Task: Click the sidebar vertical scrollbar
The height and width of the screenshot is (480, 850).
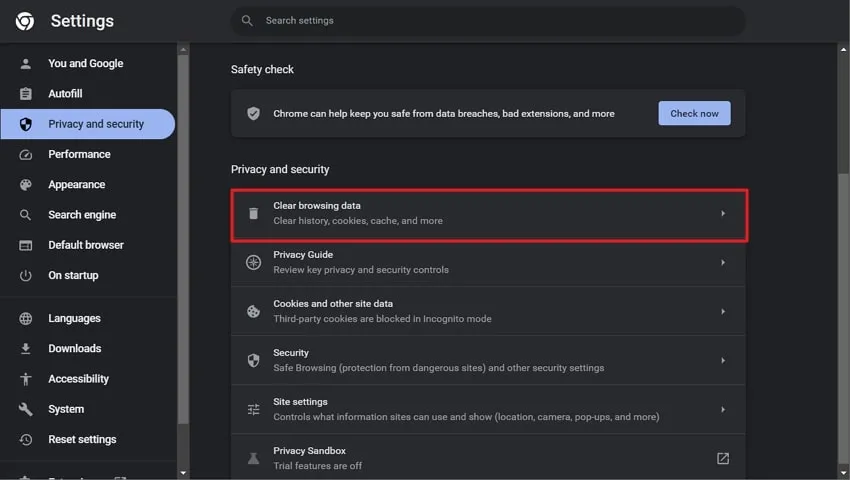Action: click(183, 250)
